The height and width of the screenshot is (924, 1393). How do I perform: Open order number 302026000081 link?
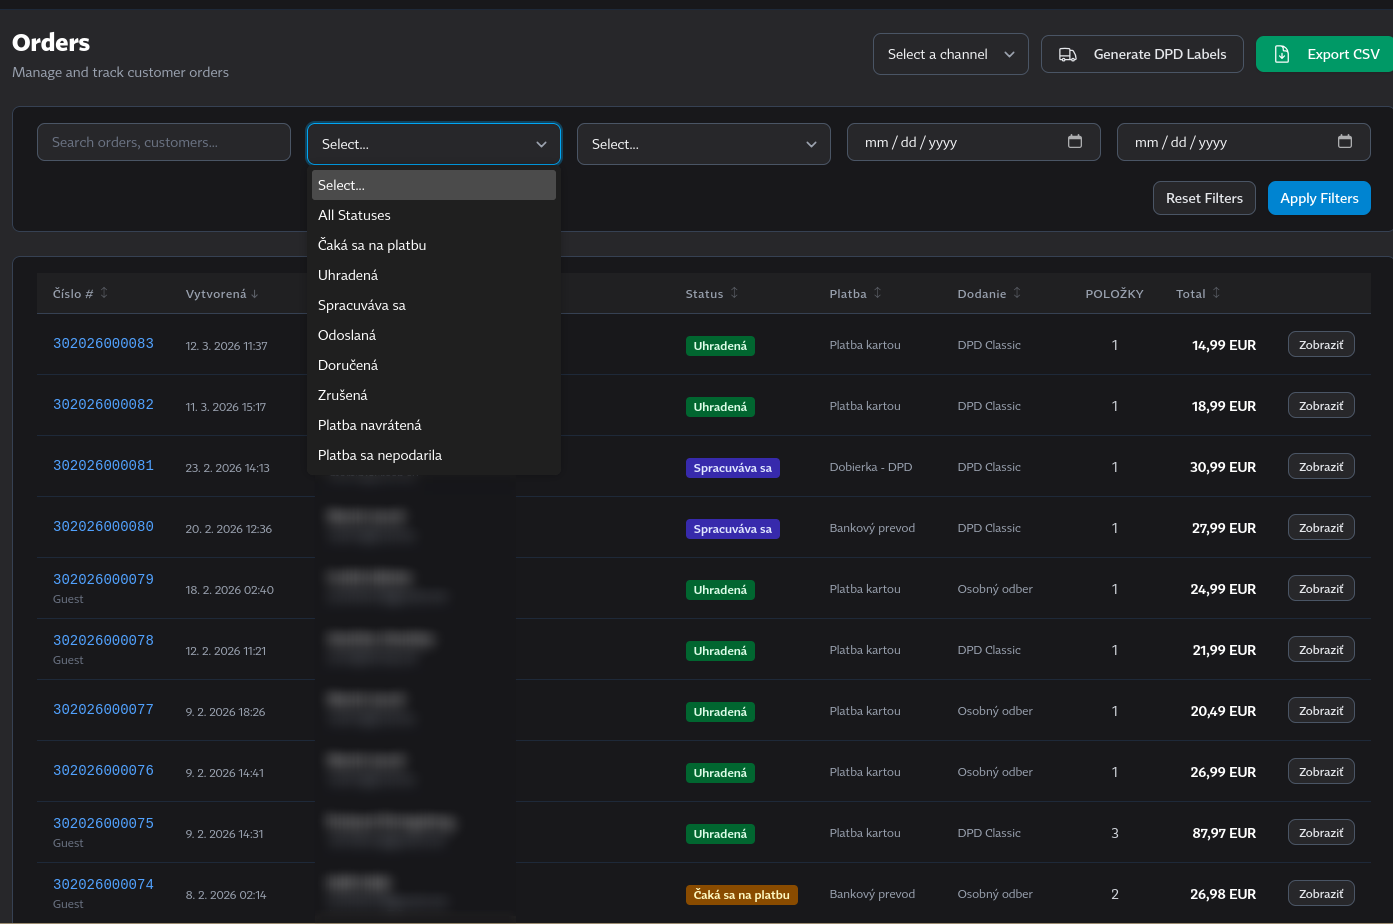[103, 466]
